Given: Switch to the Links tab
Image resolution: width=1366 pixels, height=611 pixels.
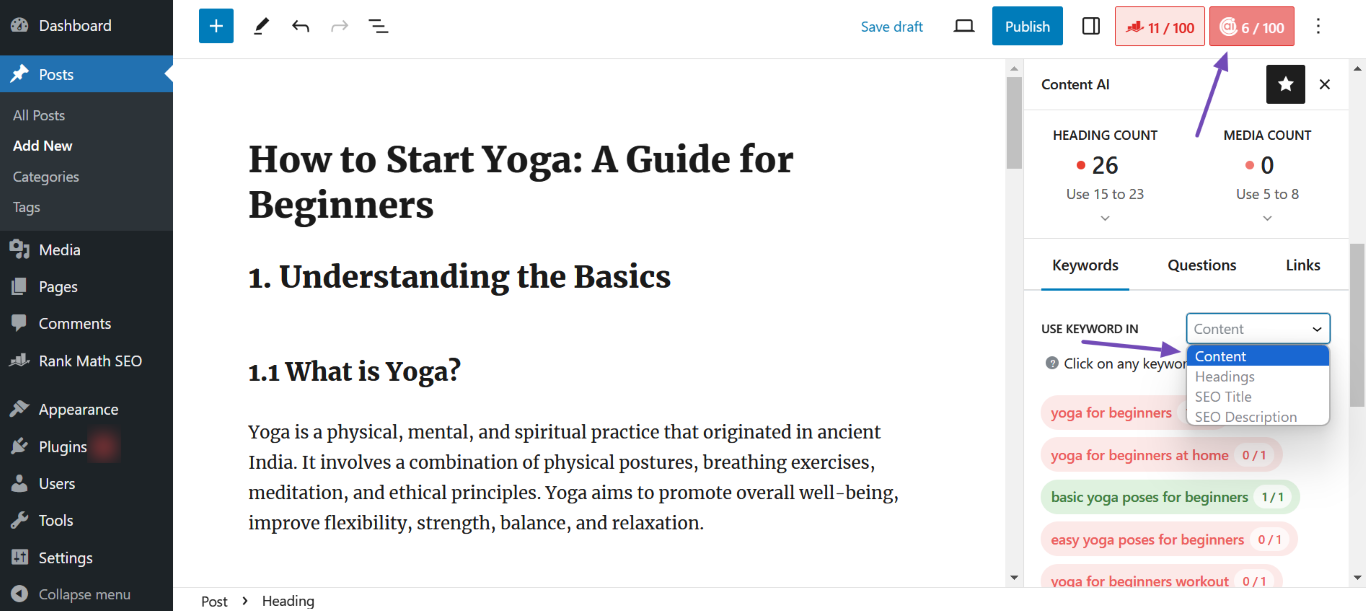Looking at the screenshot, I should 1303,265.
